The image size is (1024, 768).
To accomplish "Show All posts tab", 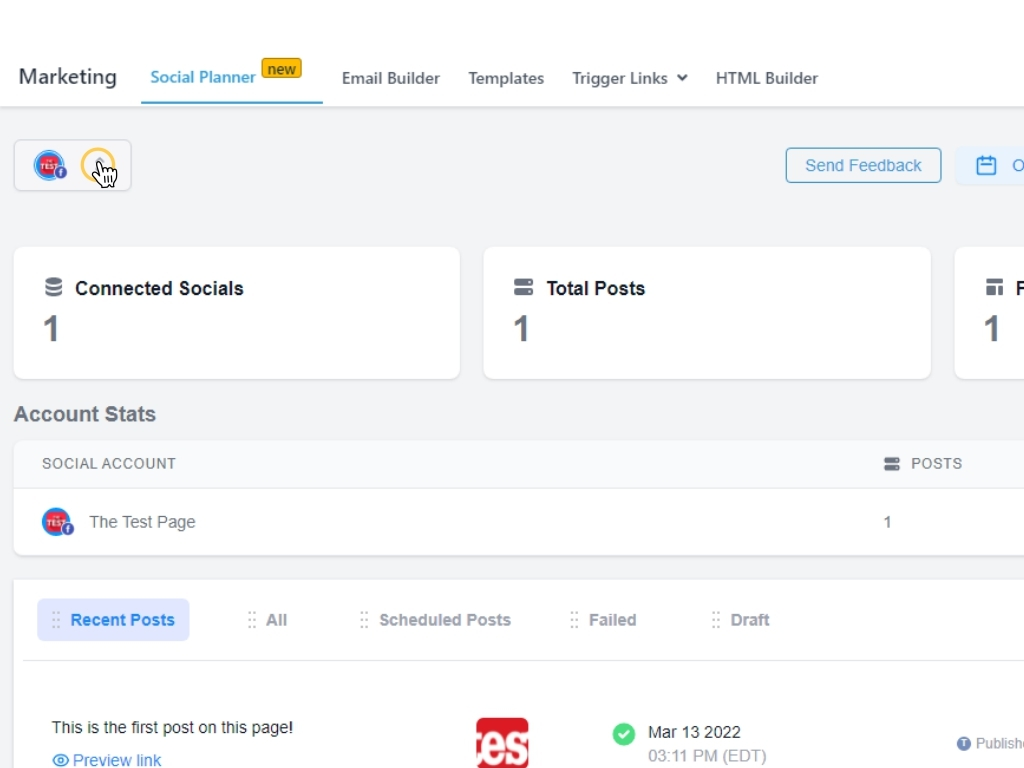I will tap(268, 620).
